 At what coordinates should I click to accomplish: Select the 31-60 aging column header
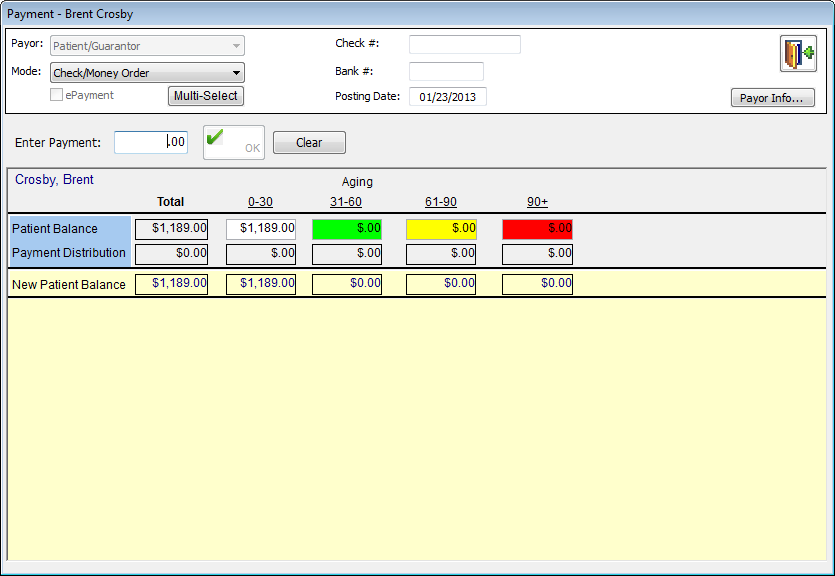(x=346, y=202)
